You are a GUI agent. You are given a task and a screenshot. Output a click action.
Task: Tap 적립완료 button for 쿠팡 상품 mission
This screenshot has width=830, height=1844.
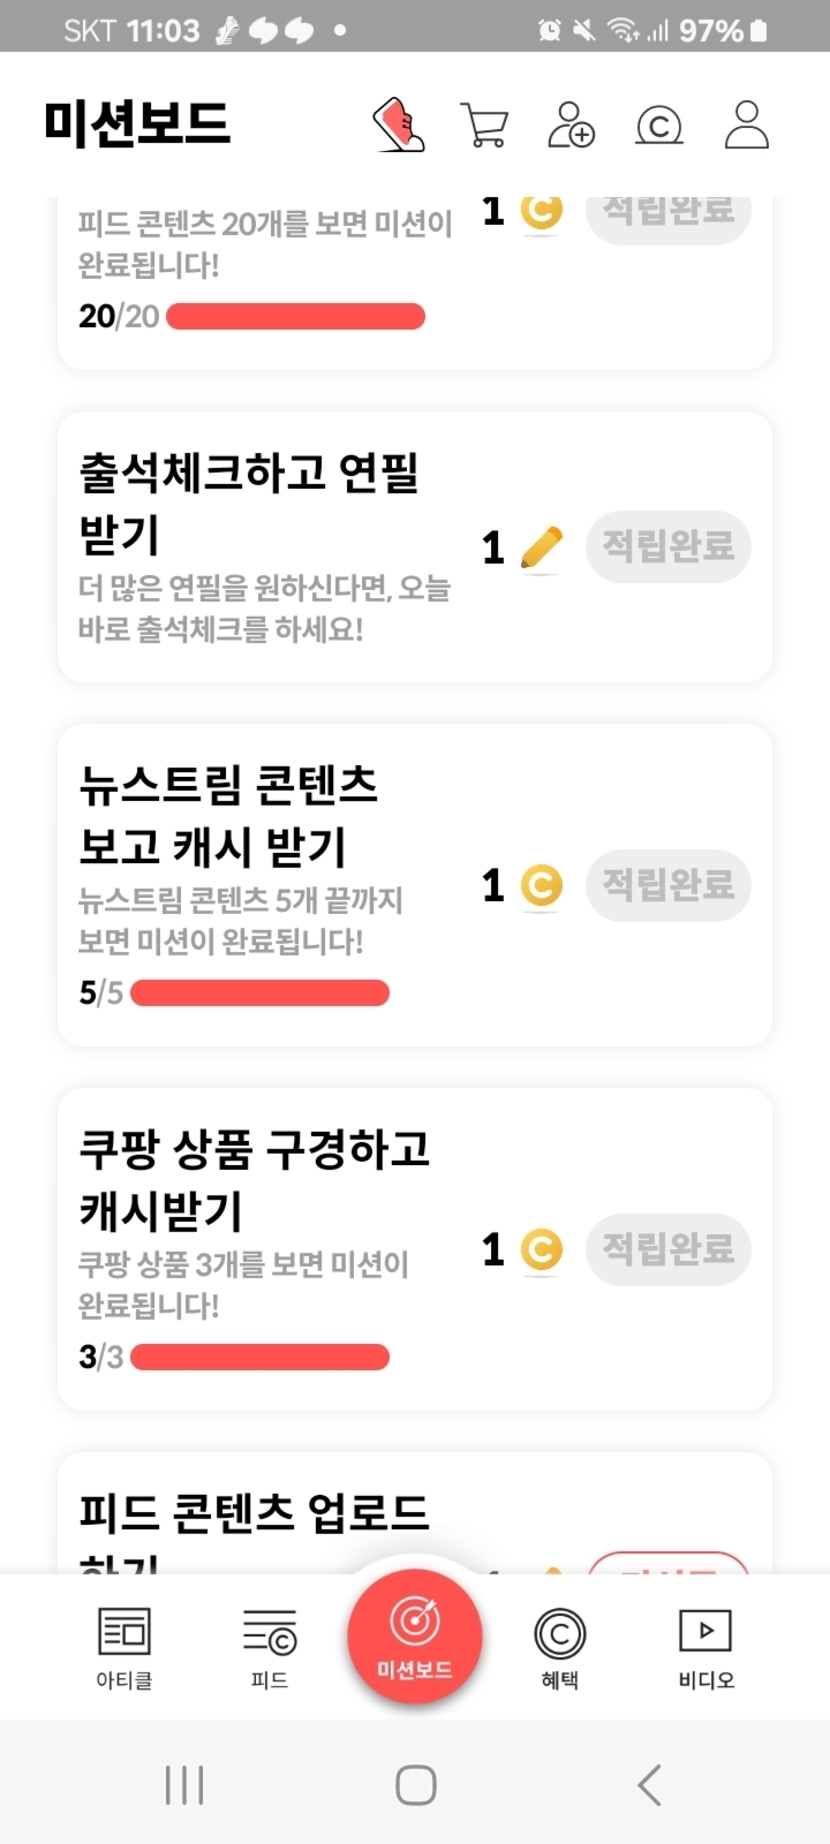(x=668, y=1249)
